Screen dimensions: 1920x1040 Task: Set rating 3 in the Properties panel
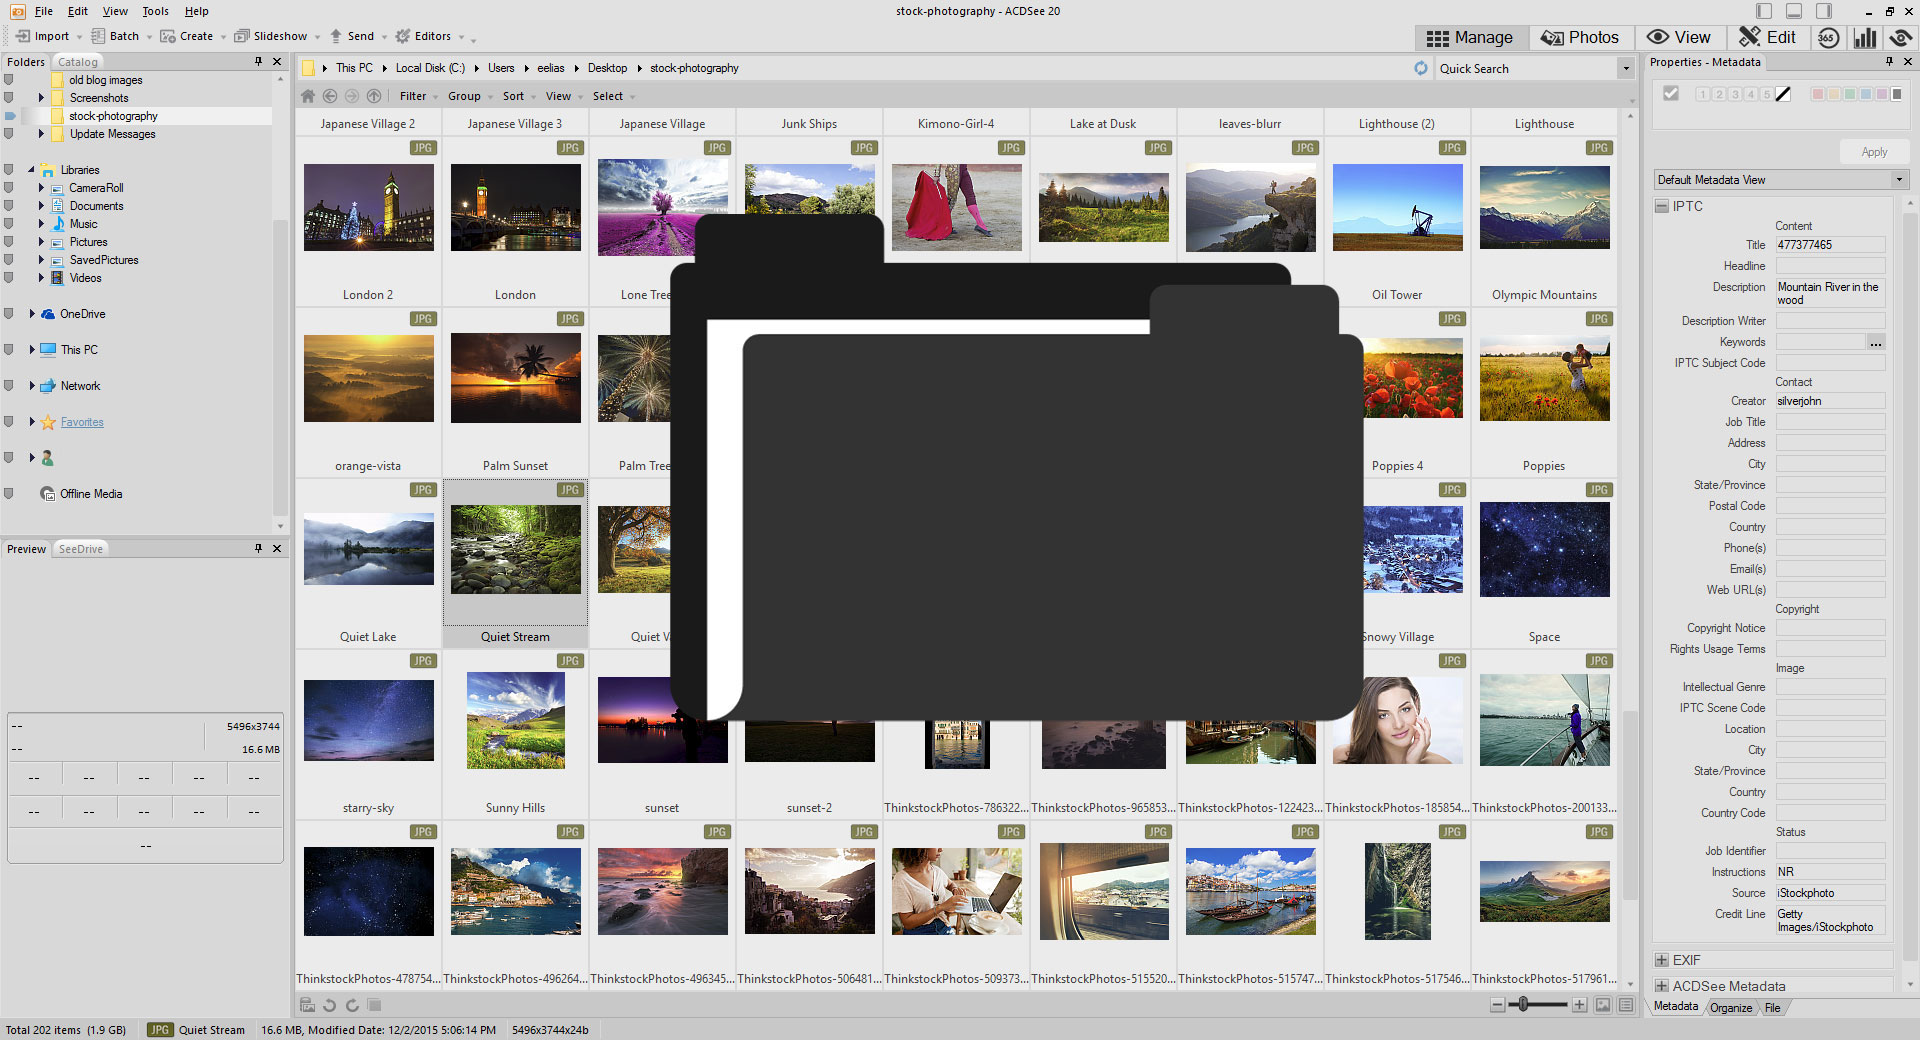(1735, 94)
